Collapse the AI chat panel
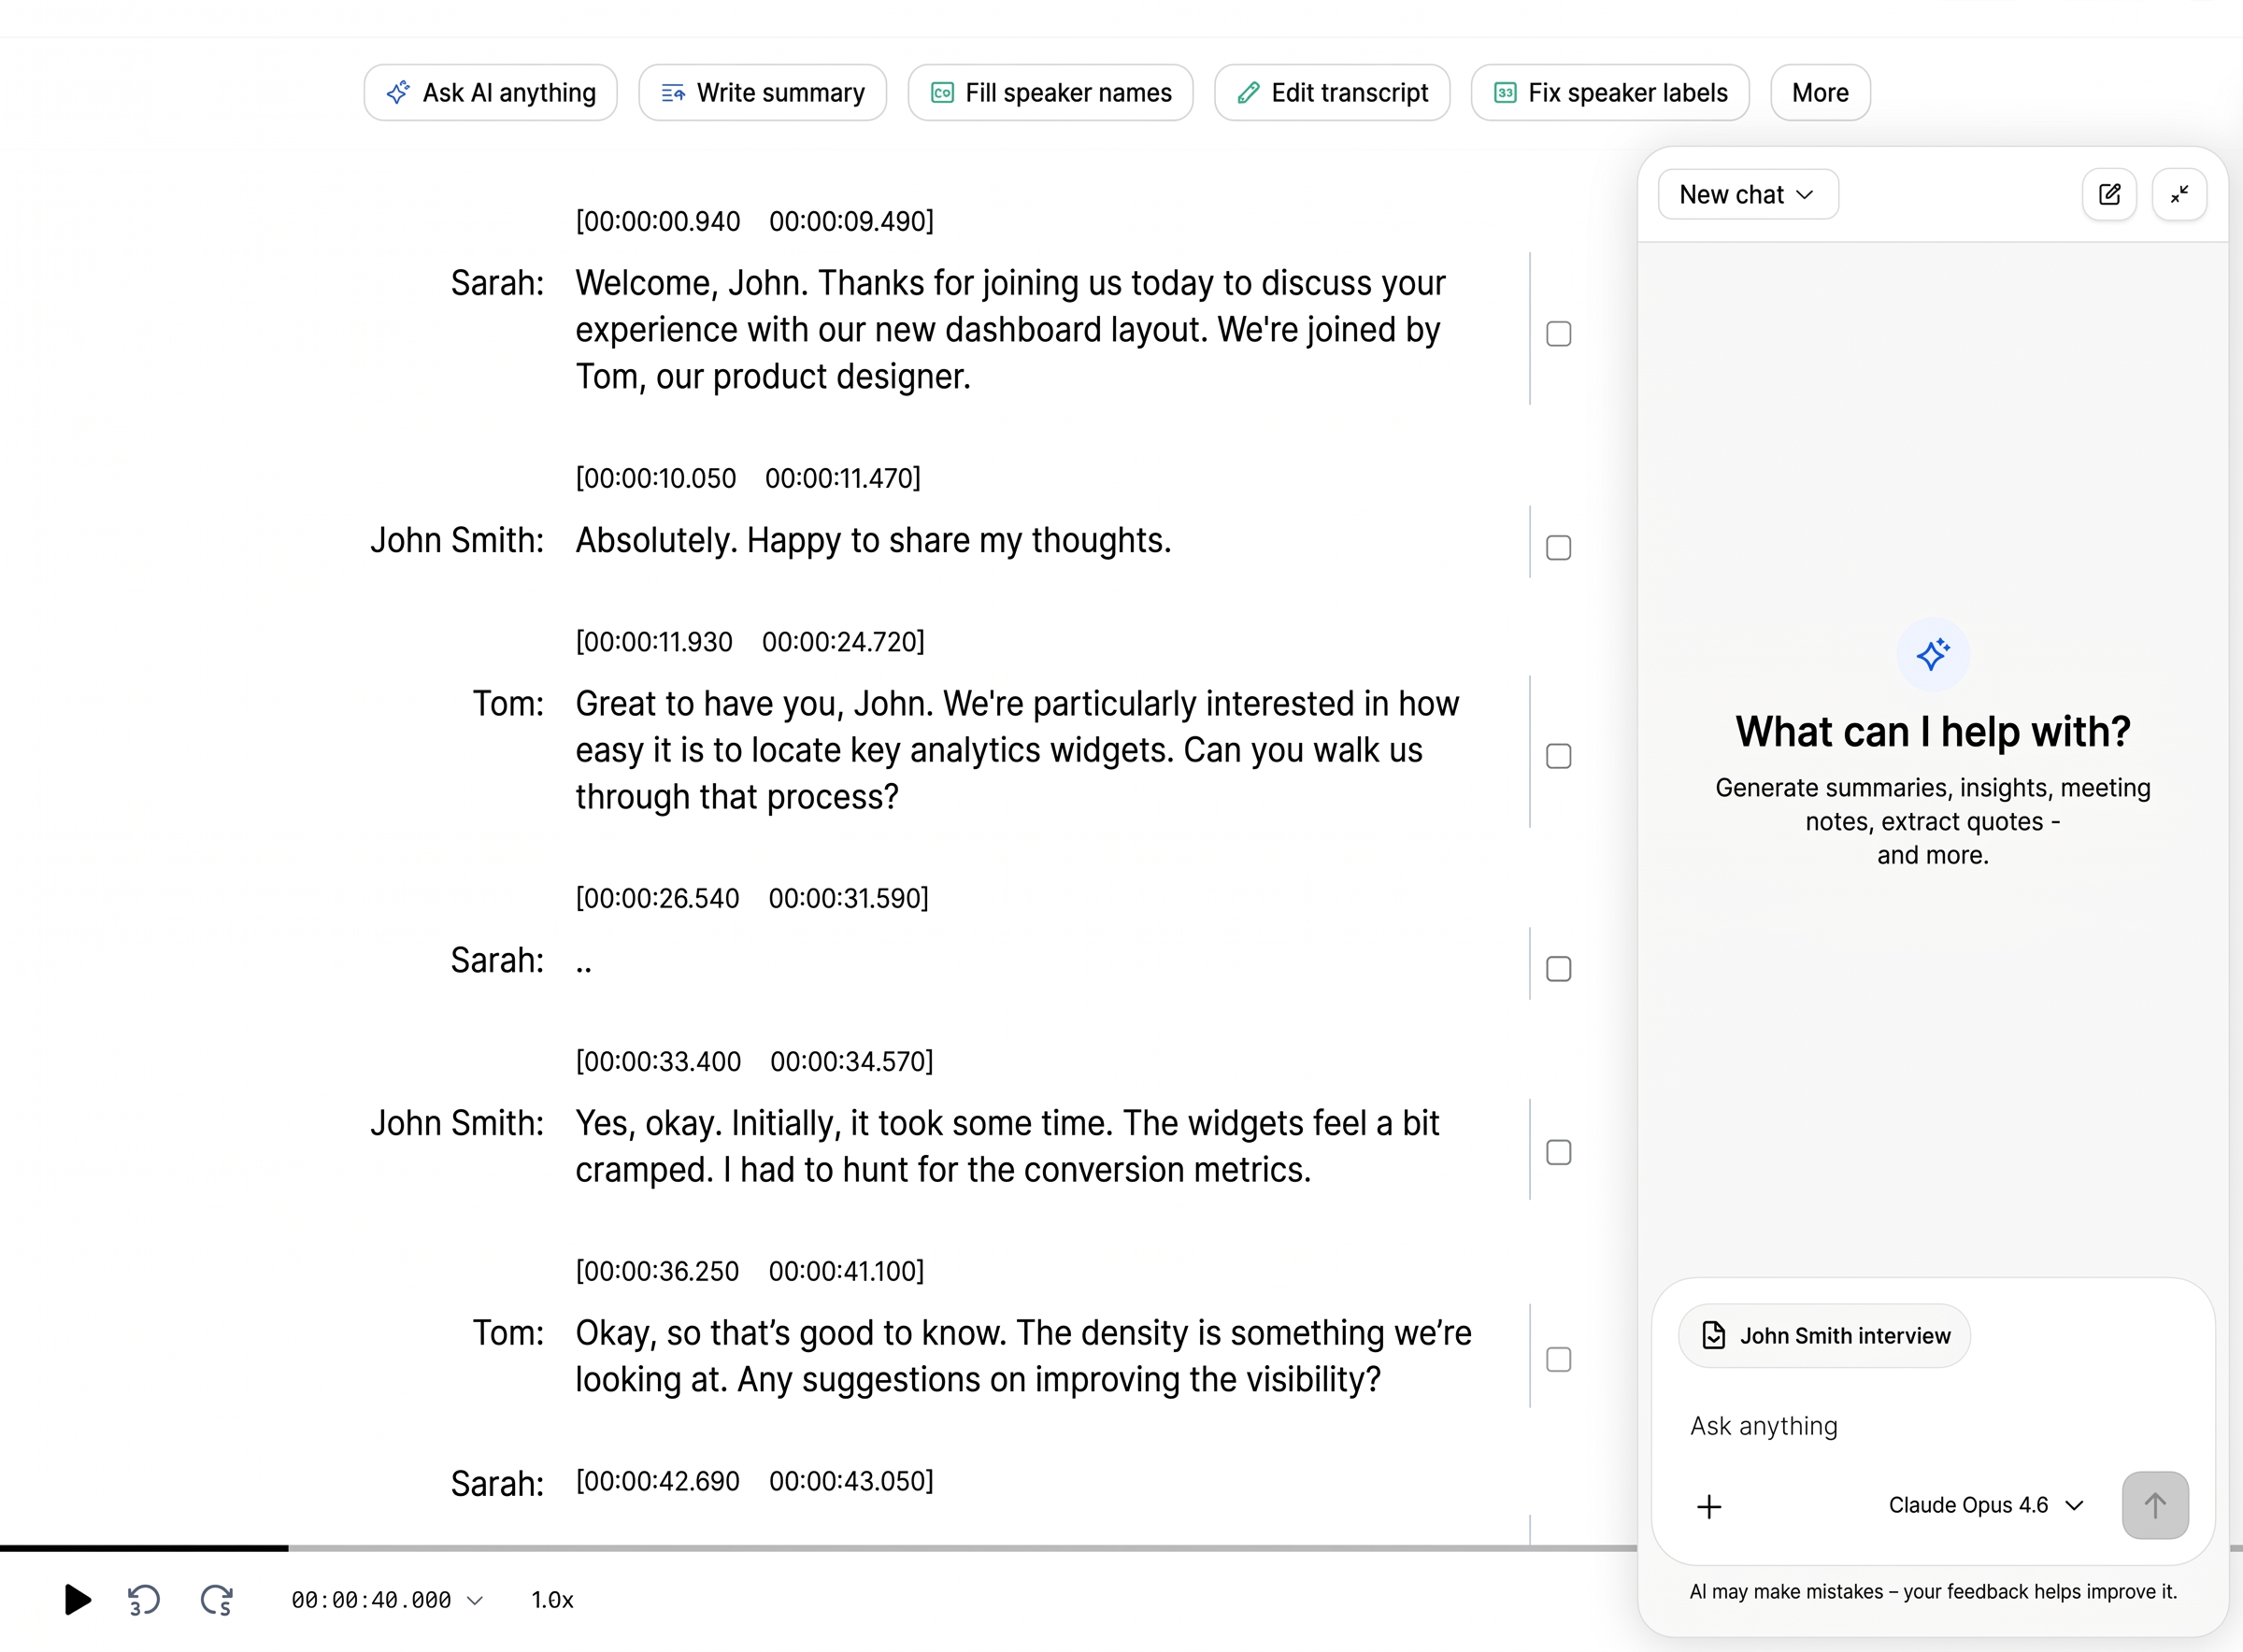Viewport: 2243px width, 1652px height. [x=2179, y=195]
